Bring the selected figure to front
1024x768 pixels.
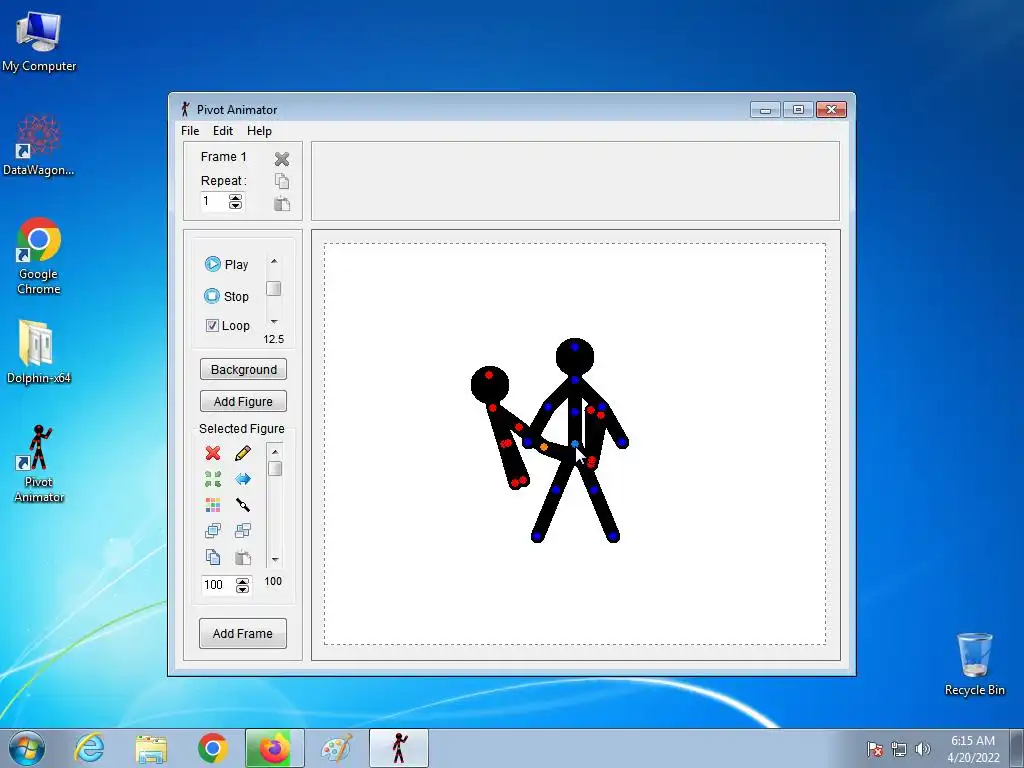click(x=213, y=530)
